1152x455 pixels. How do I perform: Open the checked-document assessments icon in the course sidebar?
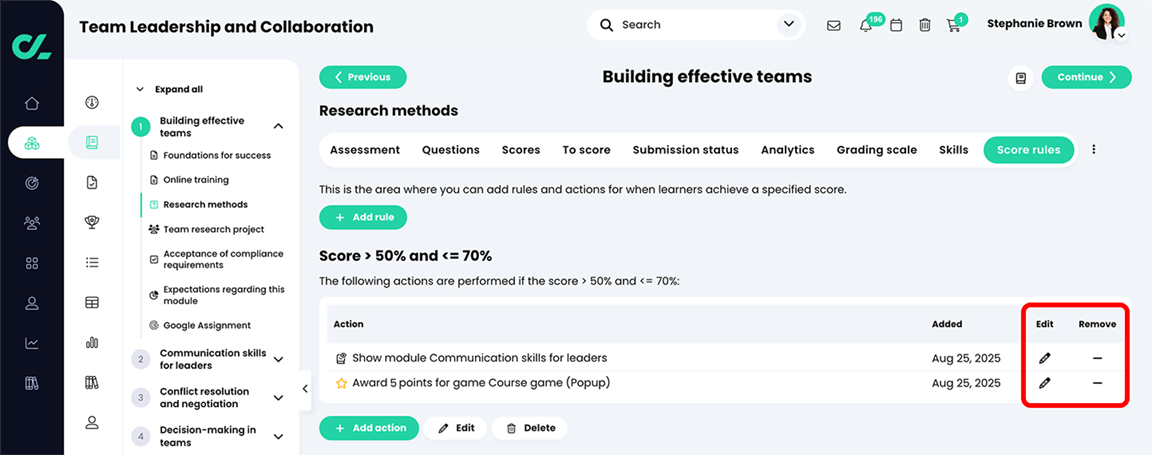tap(92, 182)
